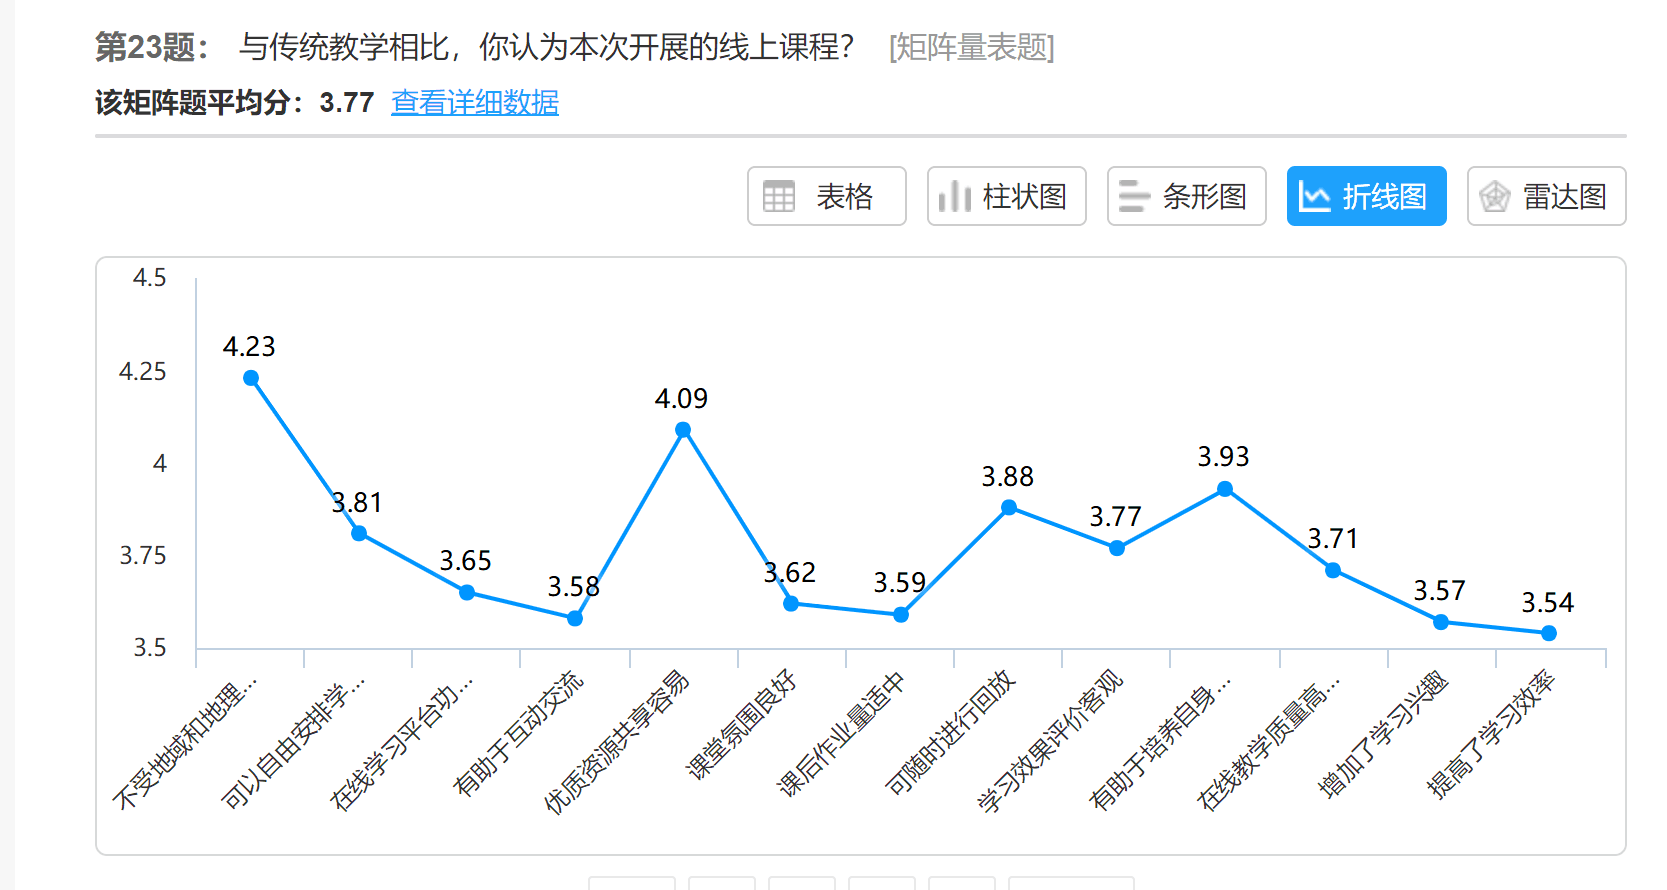The width and height of the screenshot is (1667, 890).
Task: Click the 4.23 data point on line
Action: coord(251,378)
